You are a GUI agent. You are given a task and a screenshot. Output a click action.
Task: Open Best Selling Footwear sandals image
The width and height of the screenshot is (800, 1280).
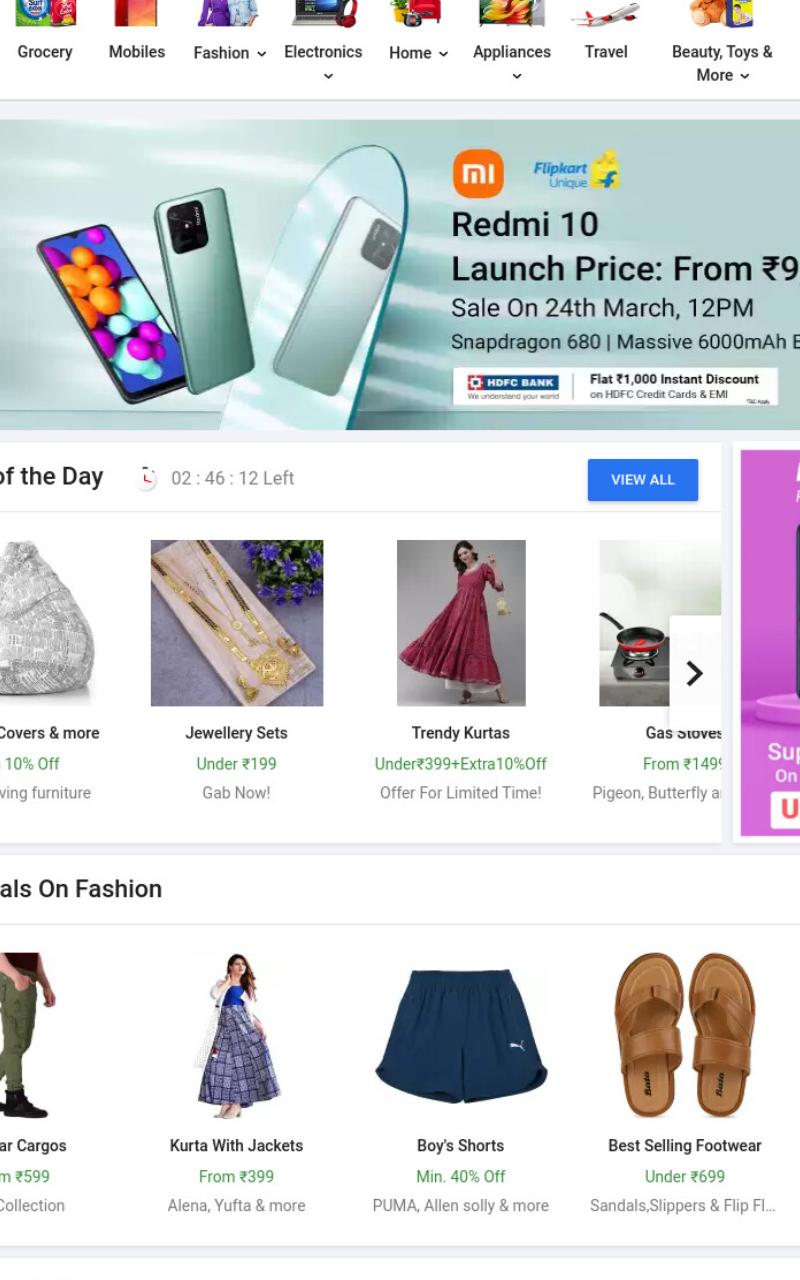685,1035
